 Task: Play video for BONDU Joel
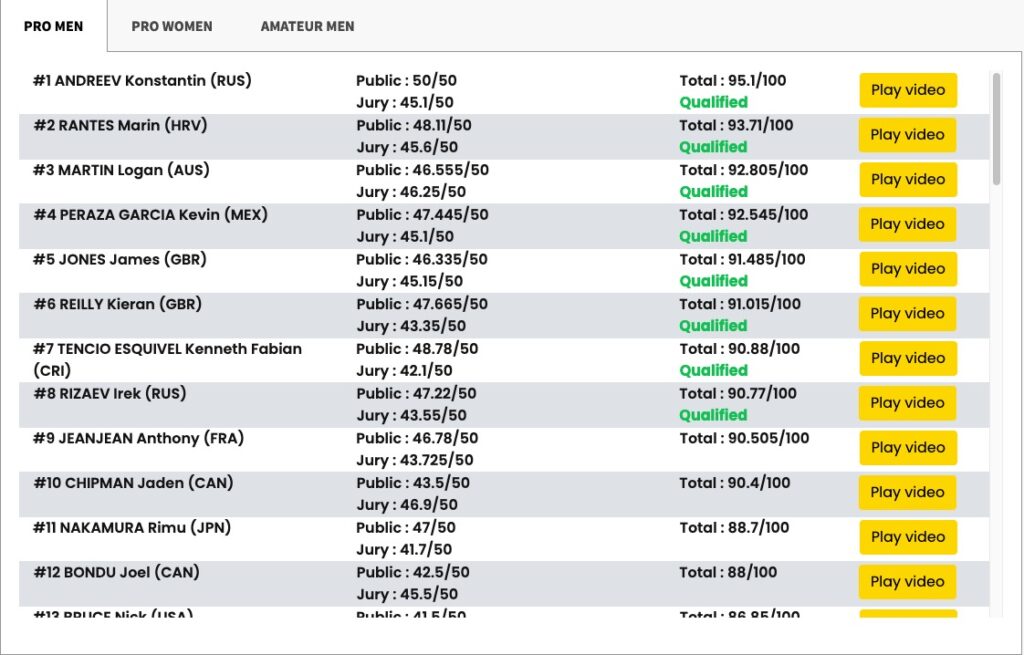pos(908,582)
